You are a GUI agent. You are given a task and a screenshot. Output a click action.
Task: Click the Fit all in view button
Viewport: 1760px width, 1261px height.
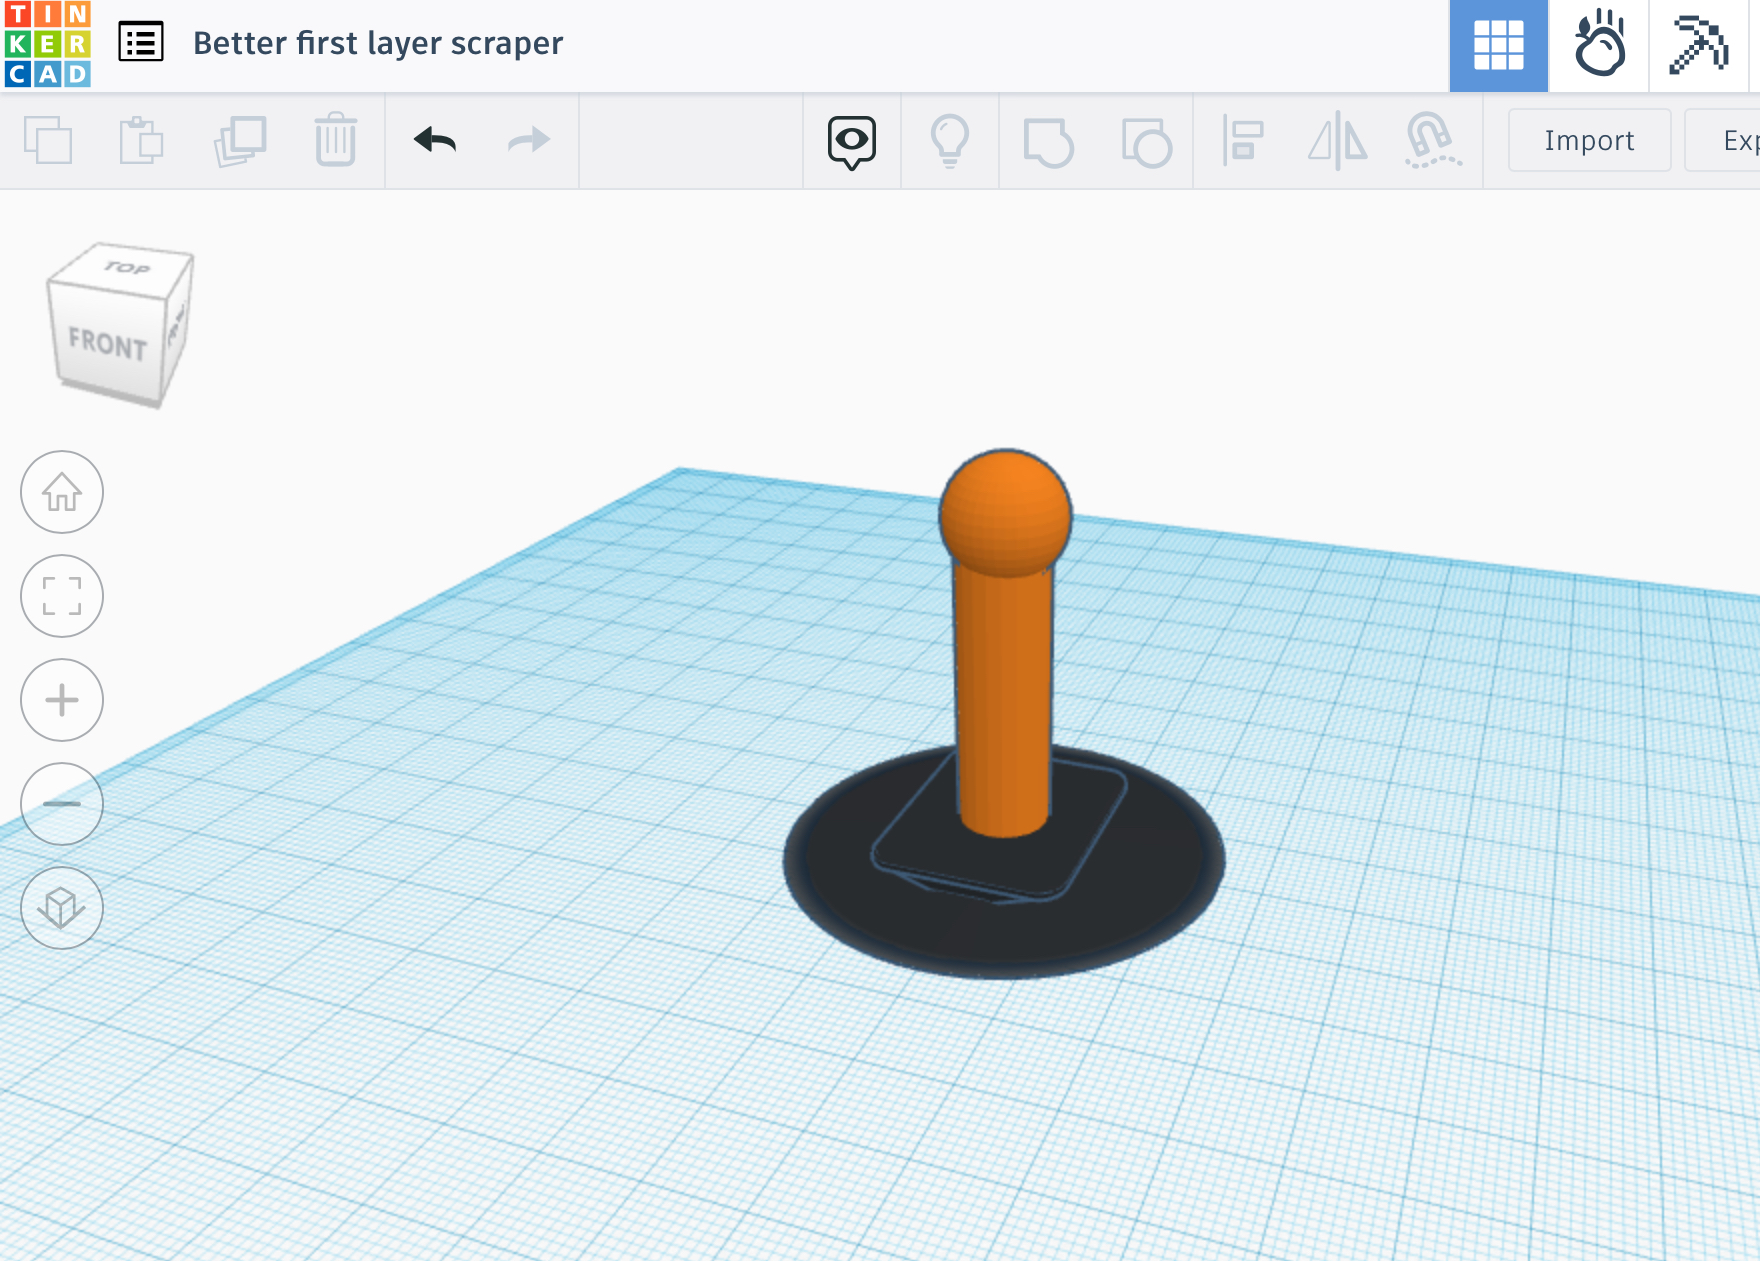62,596
